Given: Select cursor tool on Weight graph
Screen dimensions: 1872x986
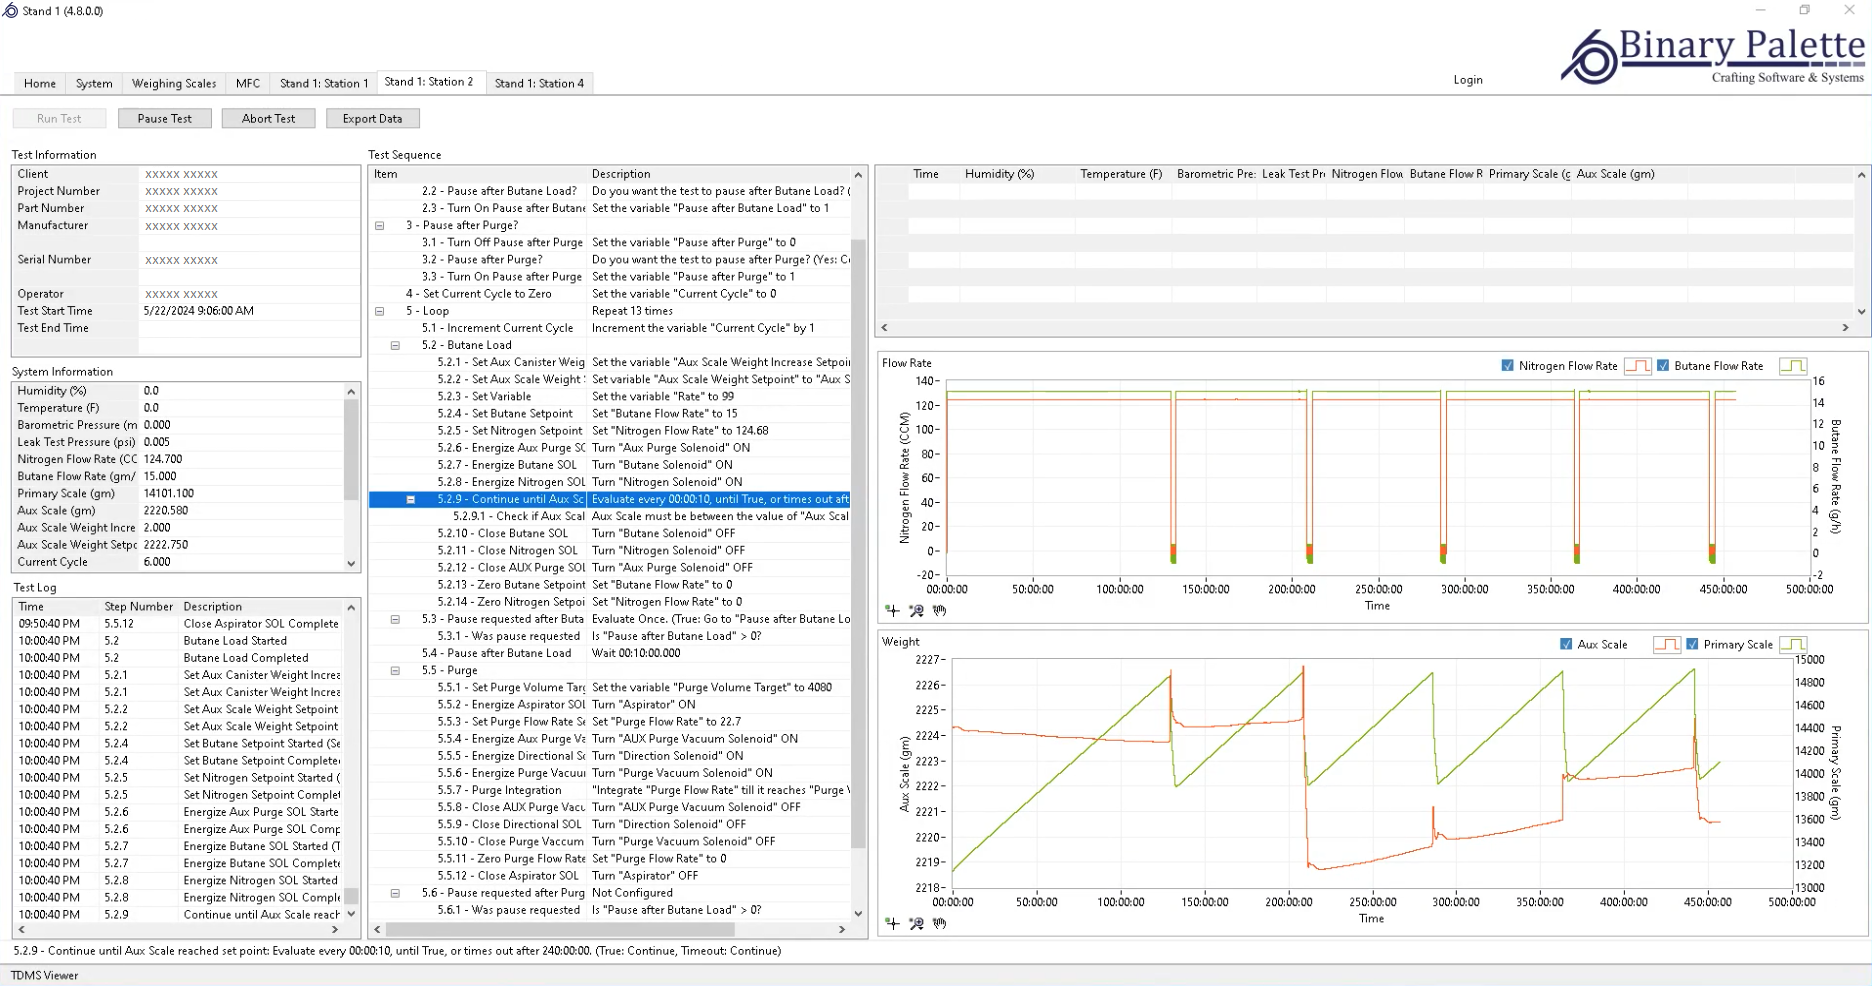Looking at the screenshot, I should click(892, 923).
